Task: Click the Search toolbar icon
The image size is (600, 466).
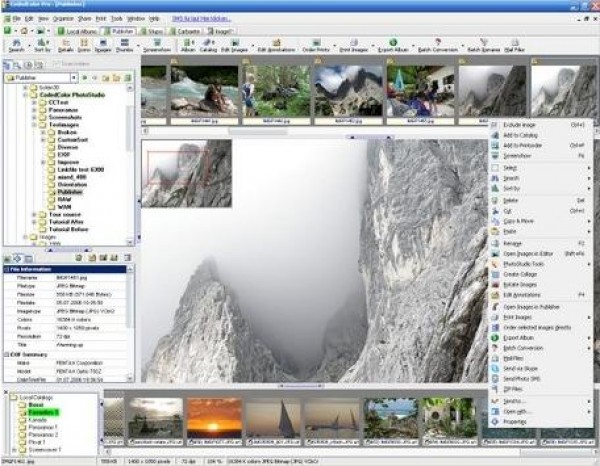Action: tap(18, 46)
